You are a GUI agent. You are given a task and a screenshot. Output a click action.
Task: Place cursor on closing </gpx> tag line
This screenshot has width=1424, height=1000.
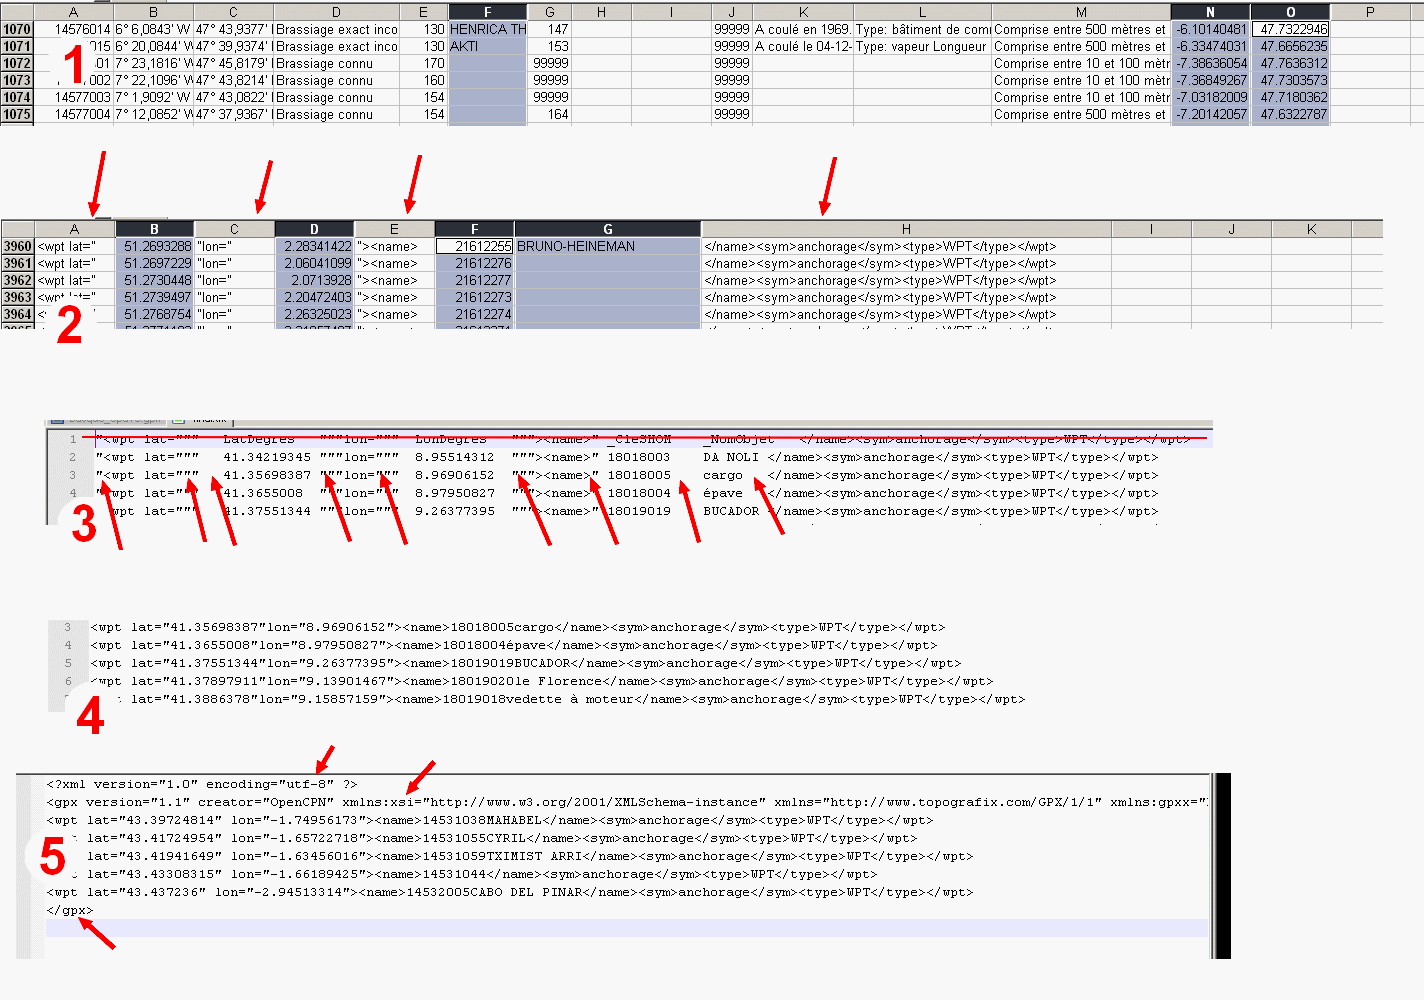point(69,911)
